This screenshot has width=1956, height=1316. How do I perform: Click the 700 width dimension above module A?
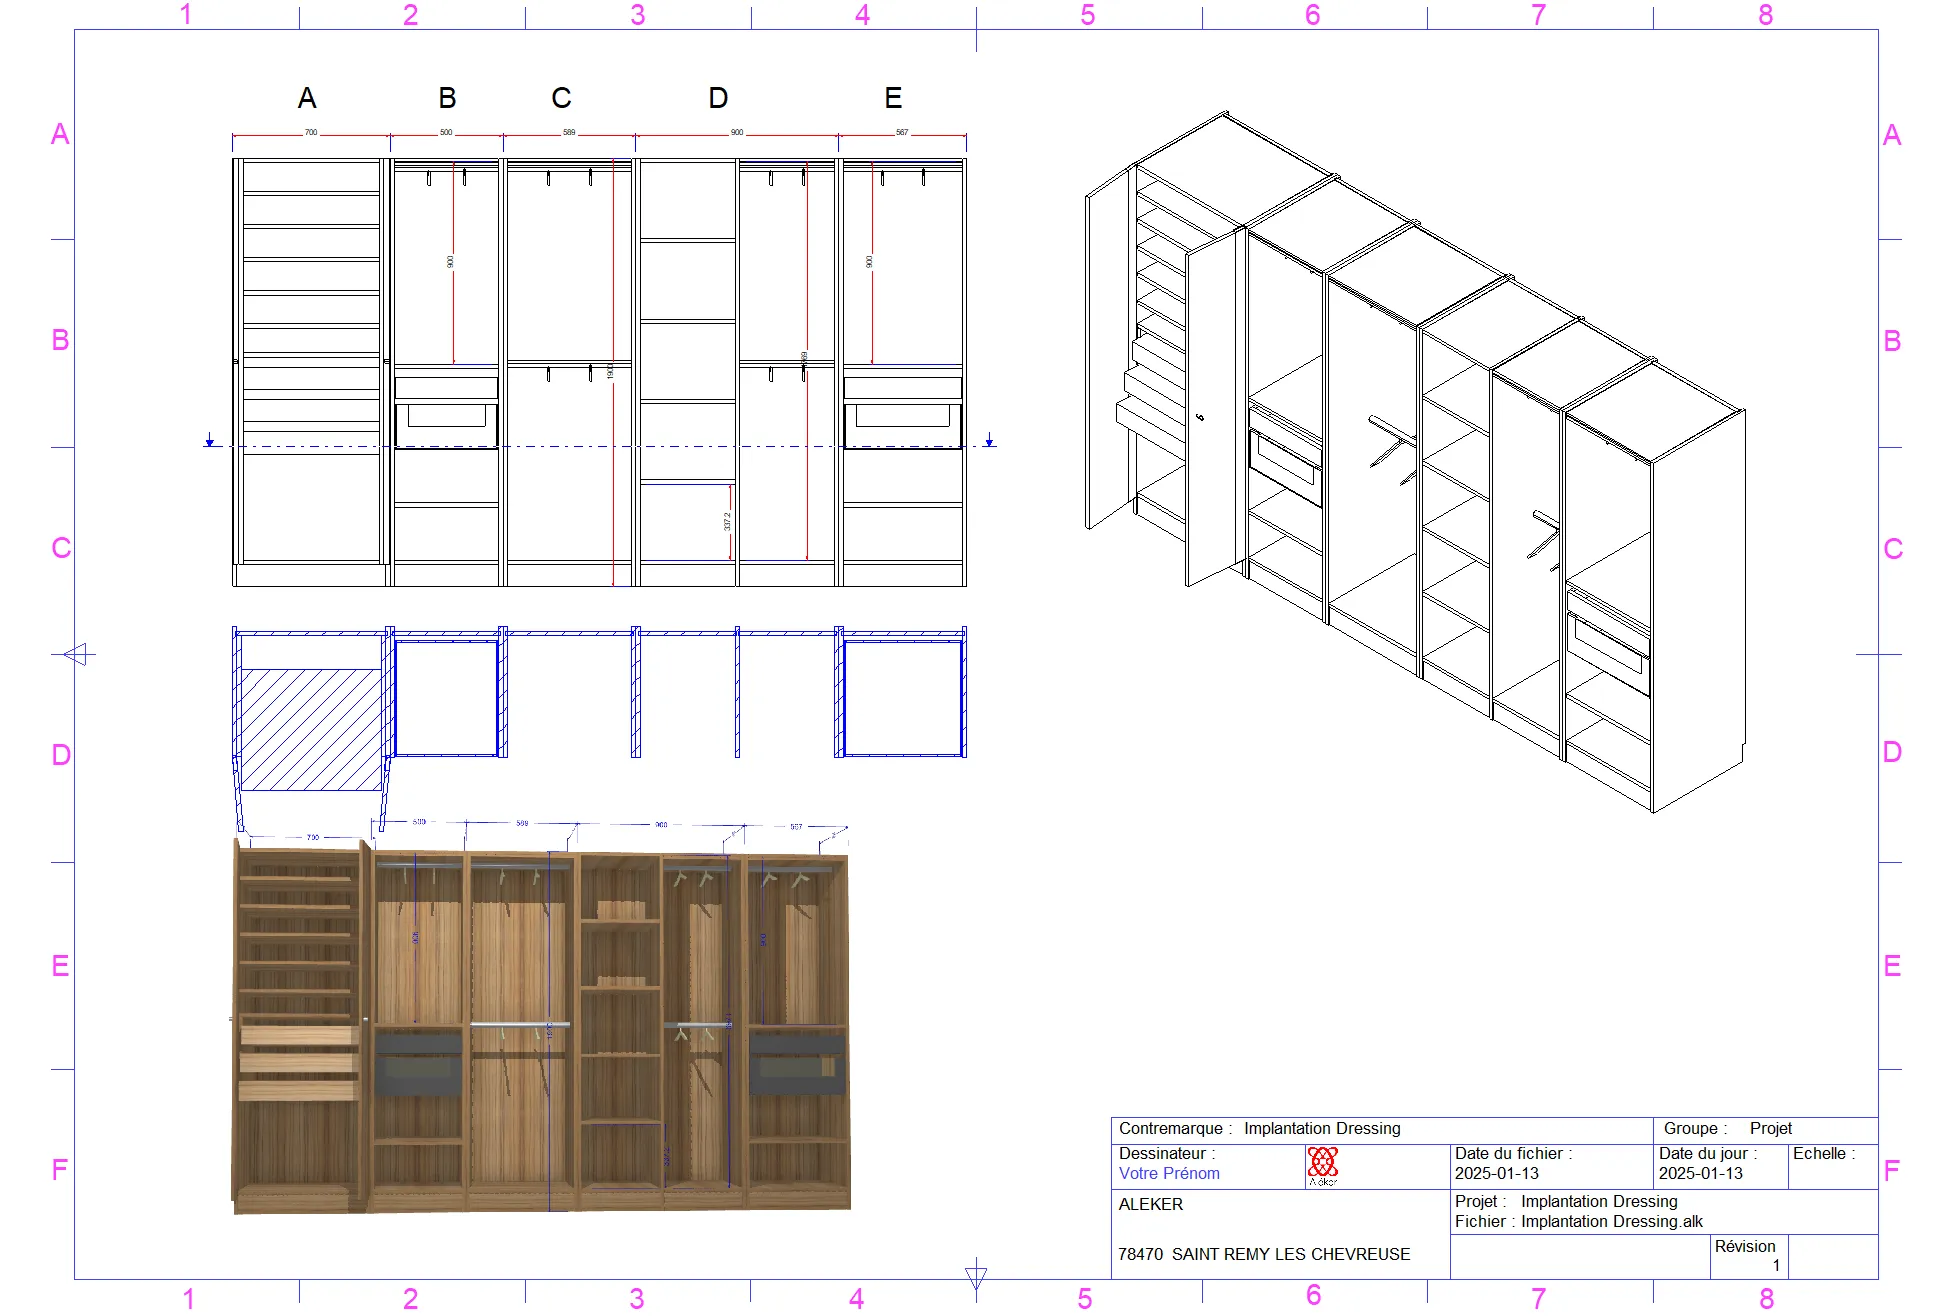click(x=311, y=132)
